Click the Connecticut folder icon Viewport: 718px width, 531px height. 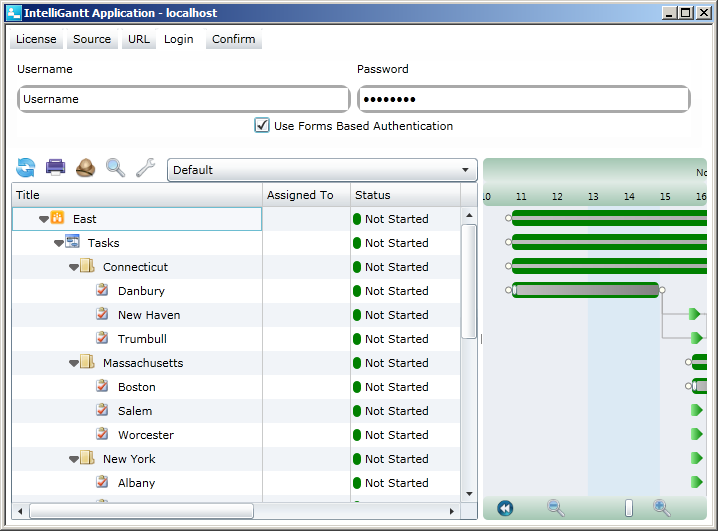[87, 265]
